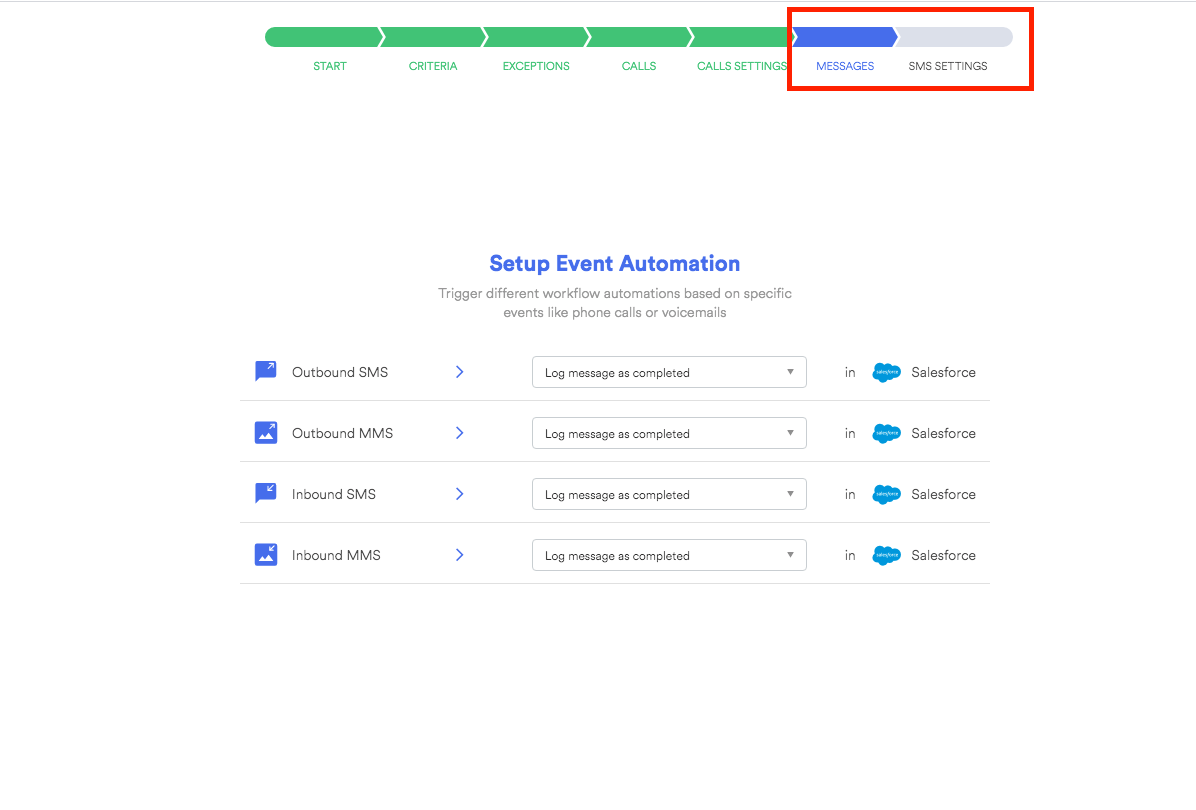Select the MESSAGES step label

(x=845, y=66)
